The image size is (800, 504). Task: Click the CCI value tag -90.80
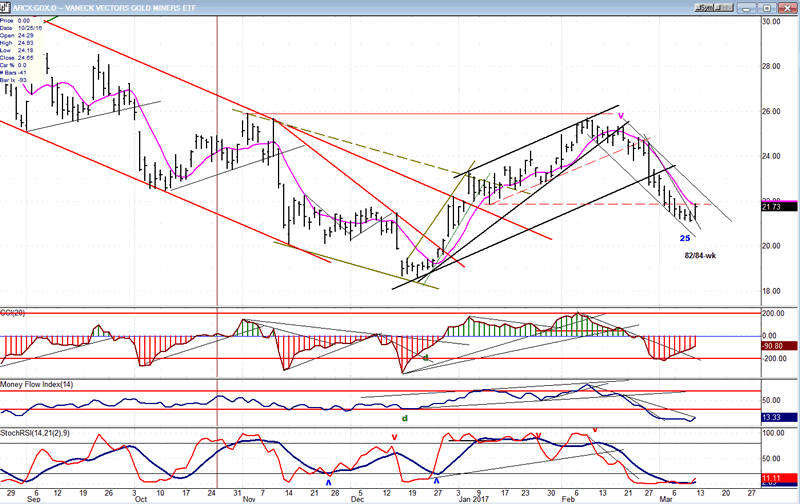776,346
